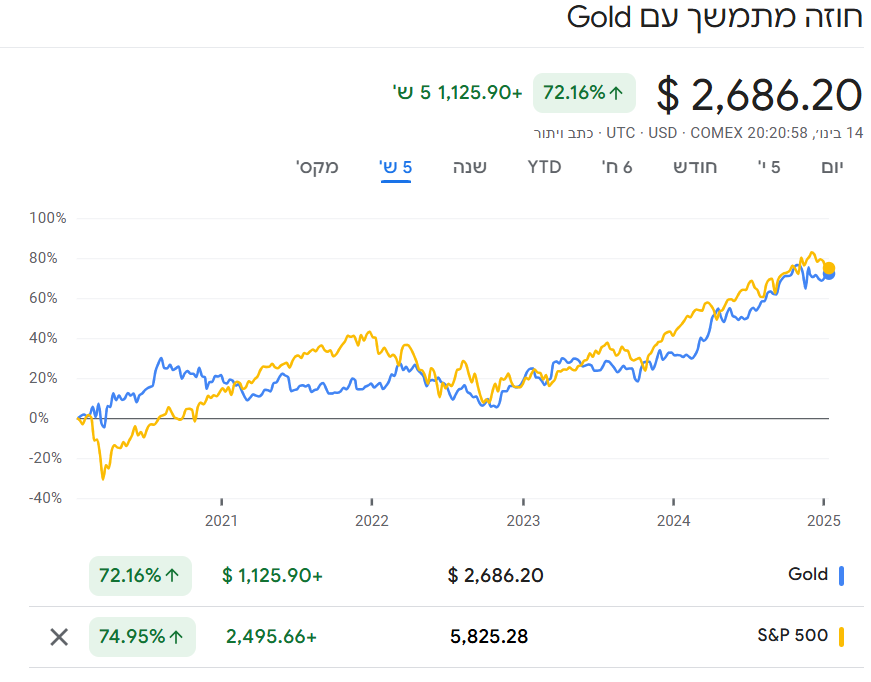
Task: Click the S&P 500 yellow color indicator
Action: pos(842,636)
